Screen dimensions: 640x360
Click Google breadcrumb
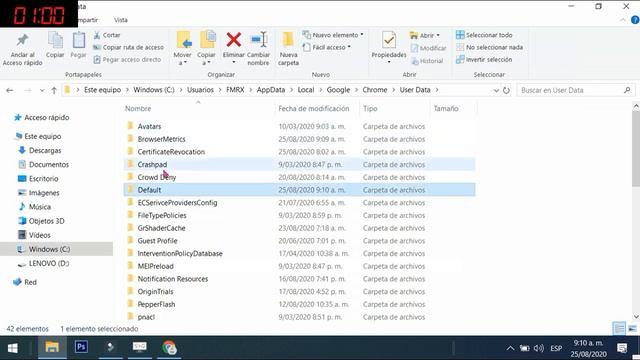coord(338,90)
